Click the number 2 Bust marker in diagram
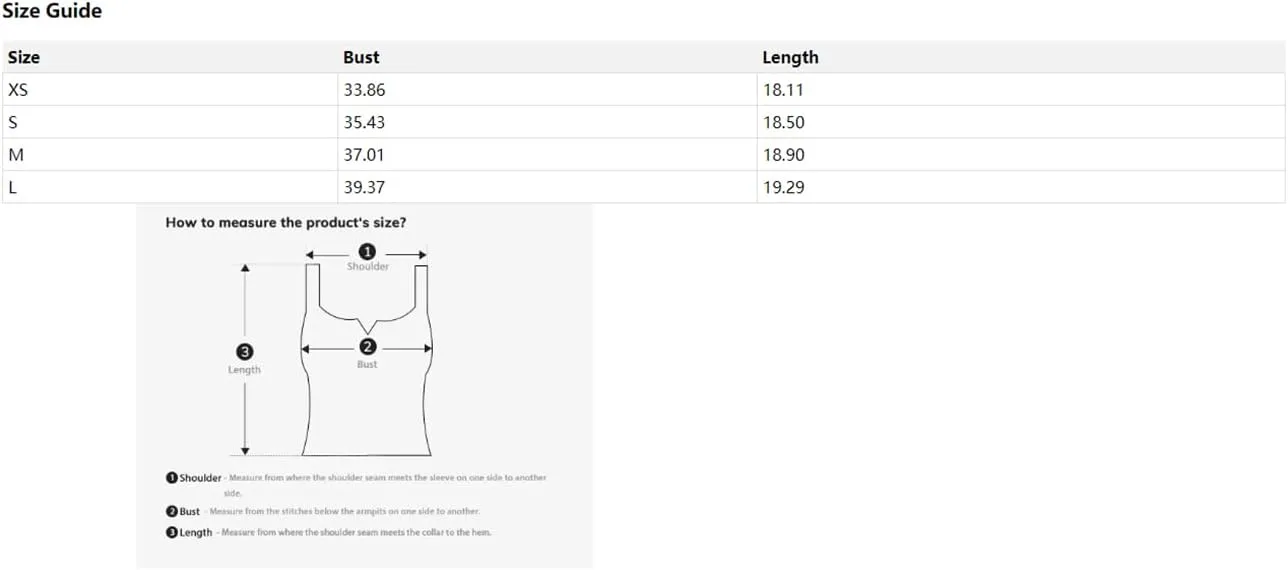1288x570 pixels. [x=367, y=347]
